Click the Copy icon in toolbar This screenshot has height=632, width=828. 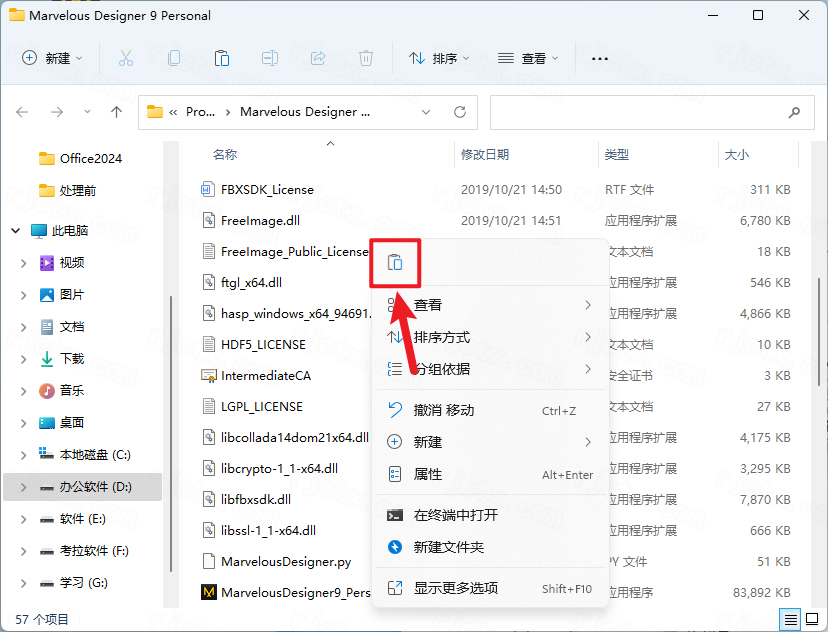(174, 58)
